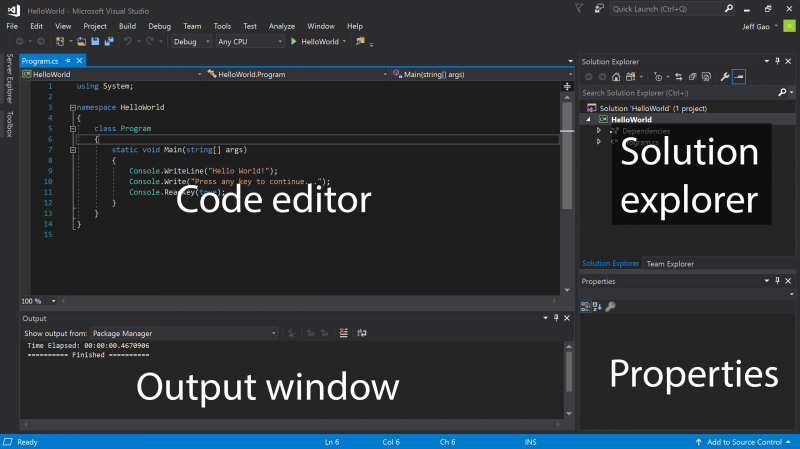Click the feedback icon beside Quick Launch
800x449 pixels.
tap(599, 8)
